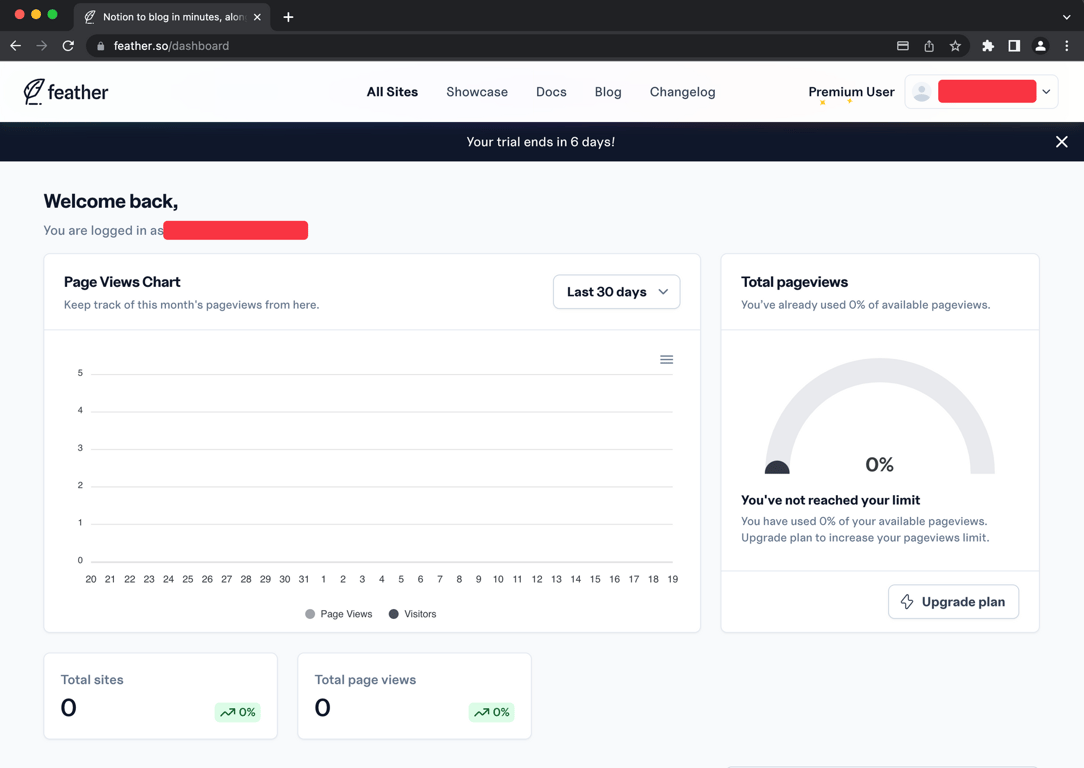Click the pageviews gauge indicator
Image resolution: width=1084 pixels, height=768 pixels.
(x=777, y=467)
